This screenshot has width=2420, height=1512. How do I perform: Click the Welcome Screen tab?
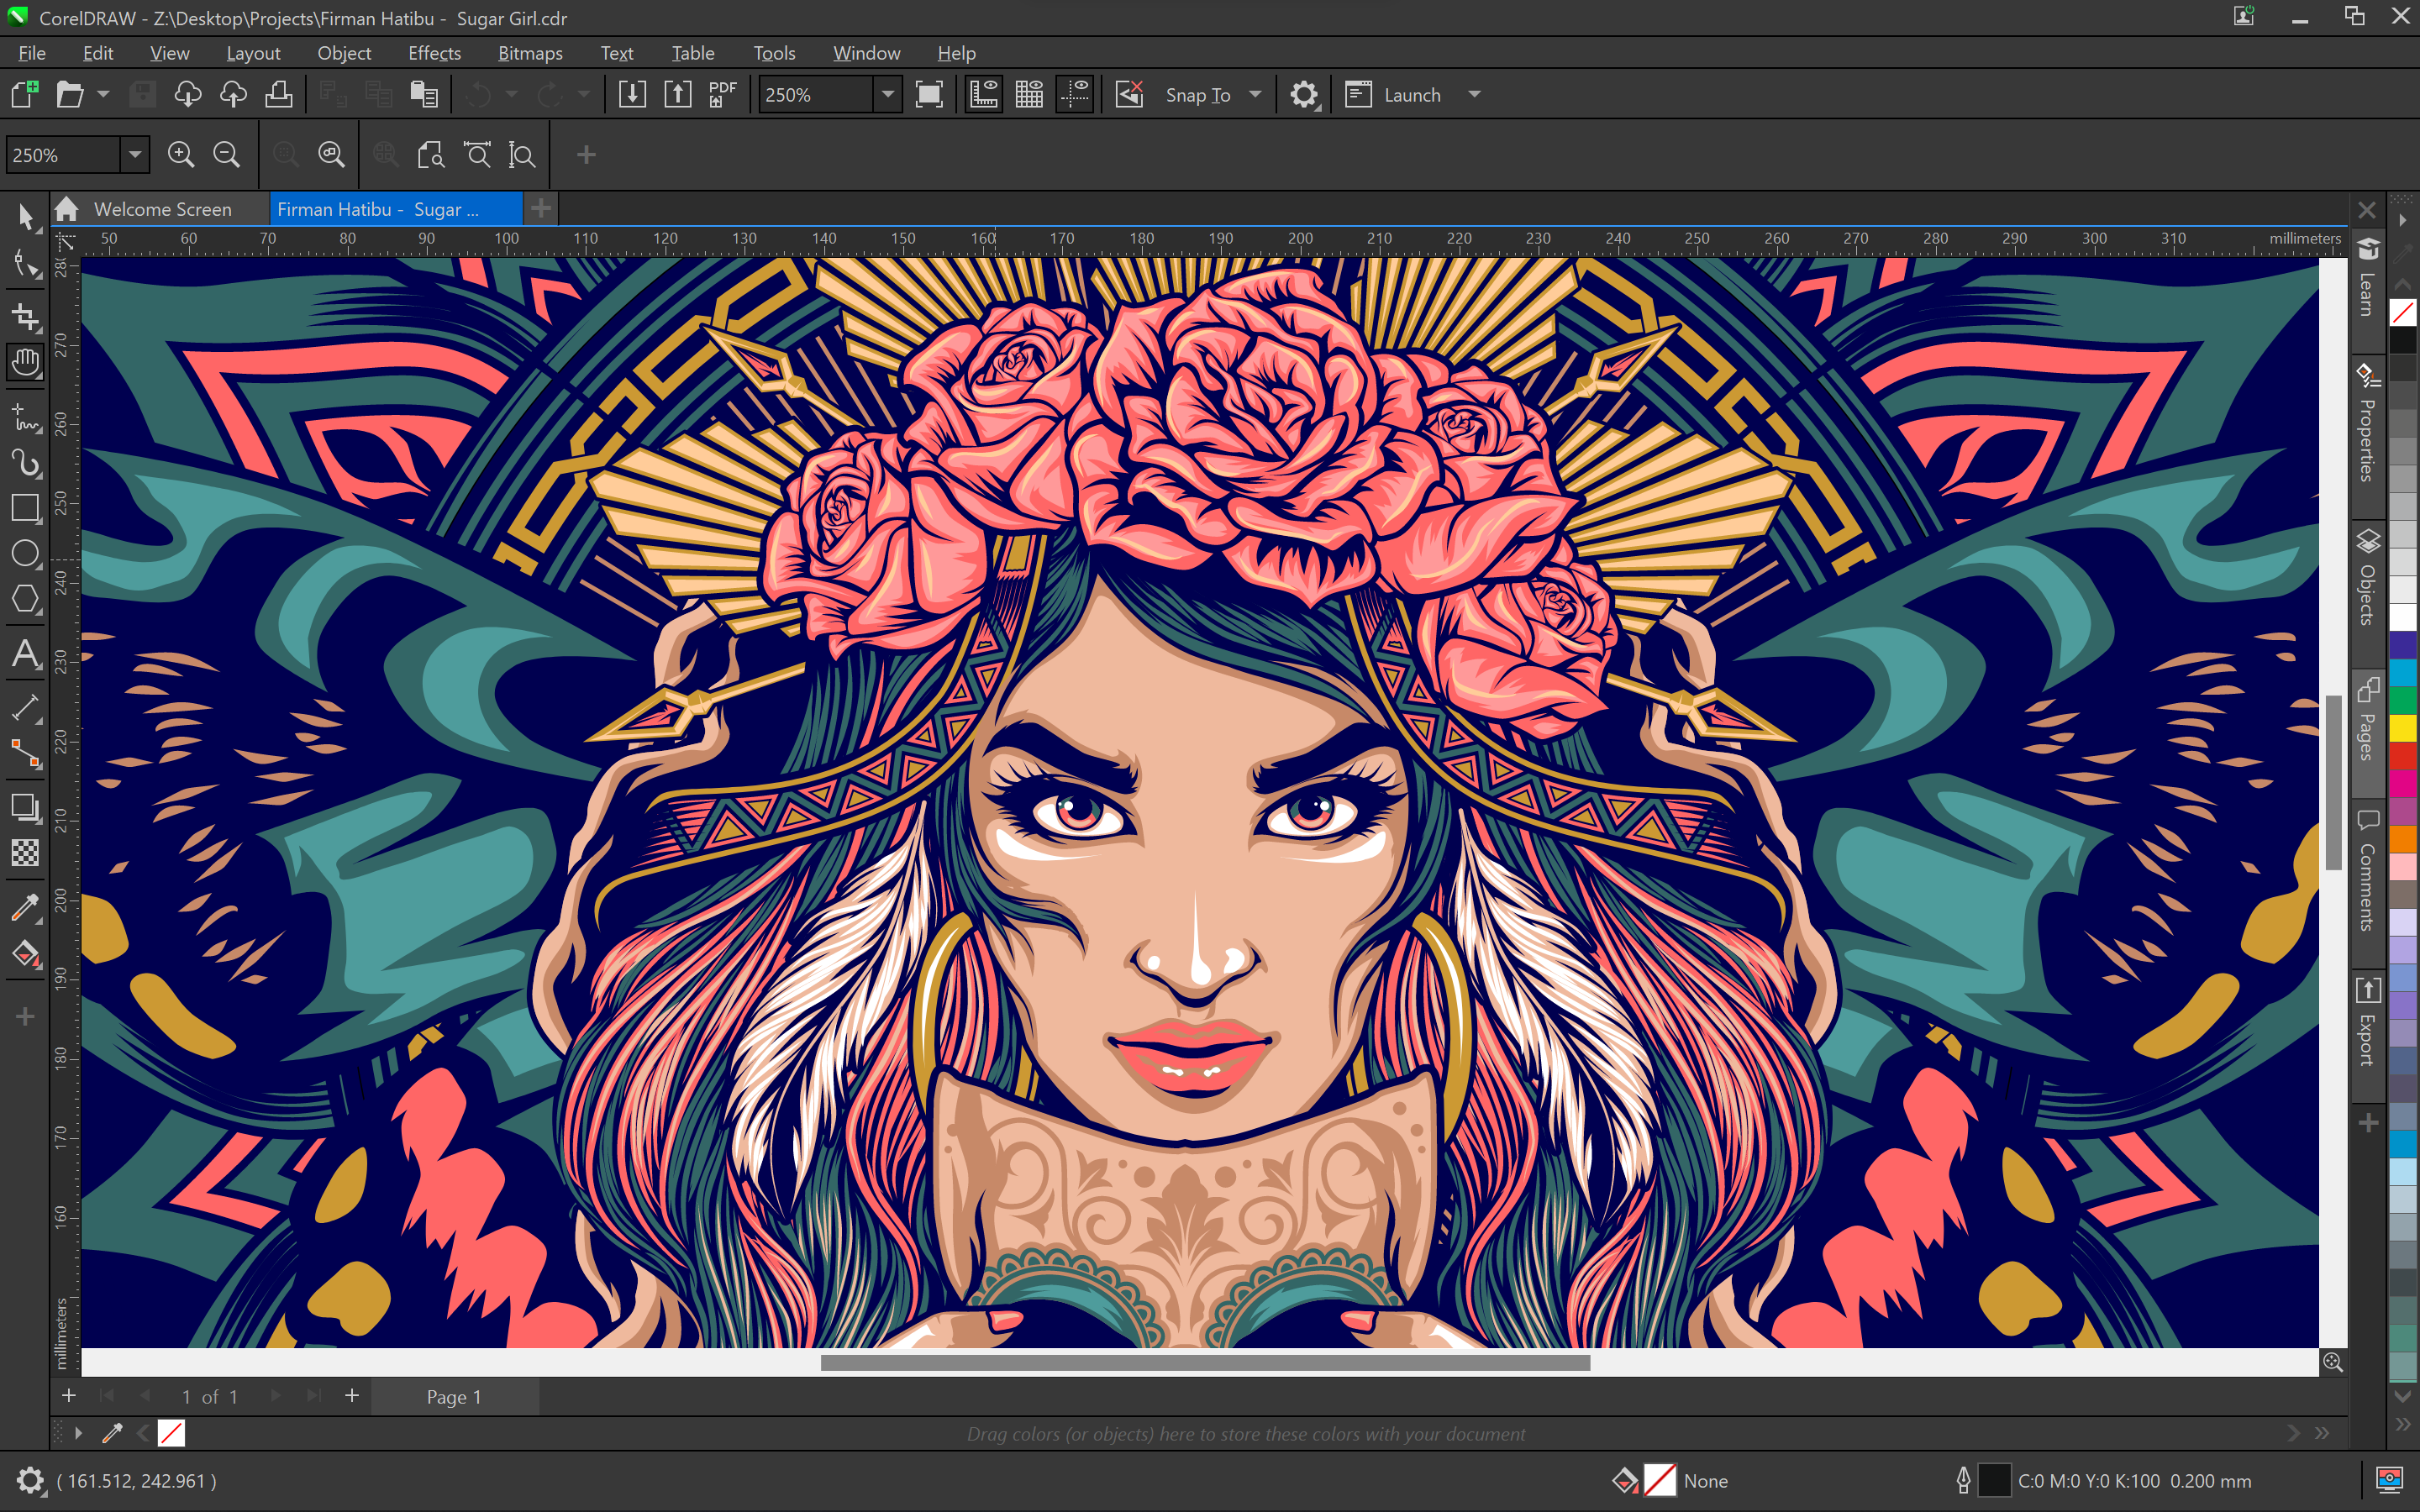point(164,207)
